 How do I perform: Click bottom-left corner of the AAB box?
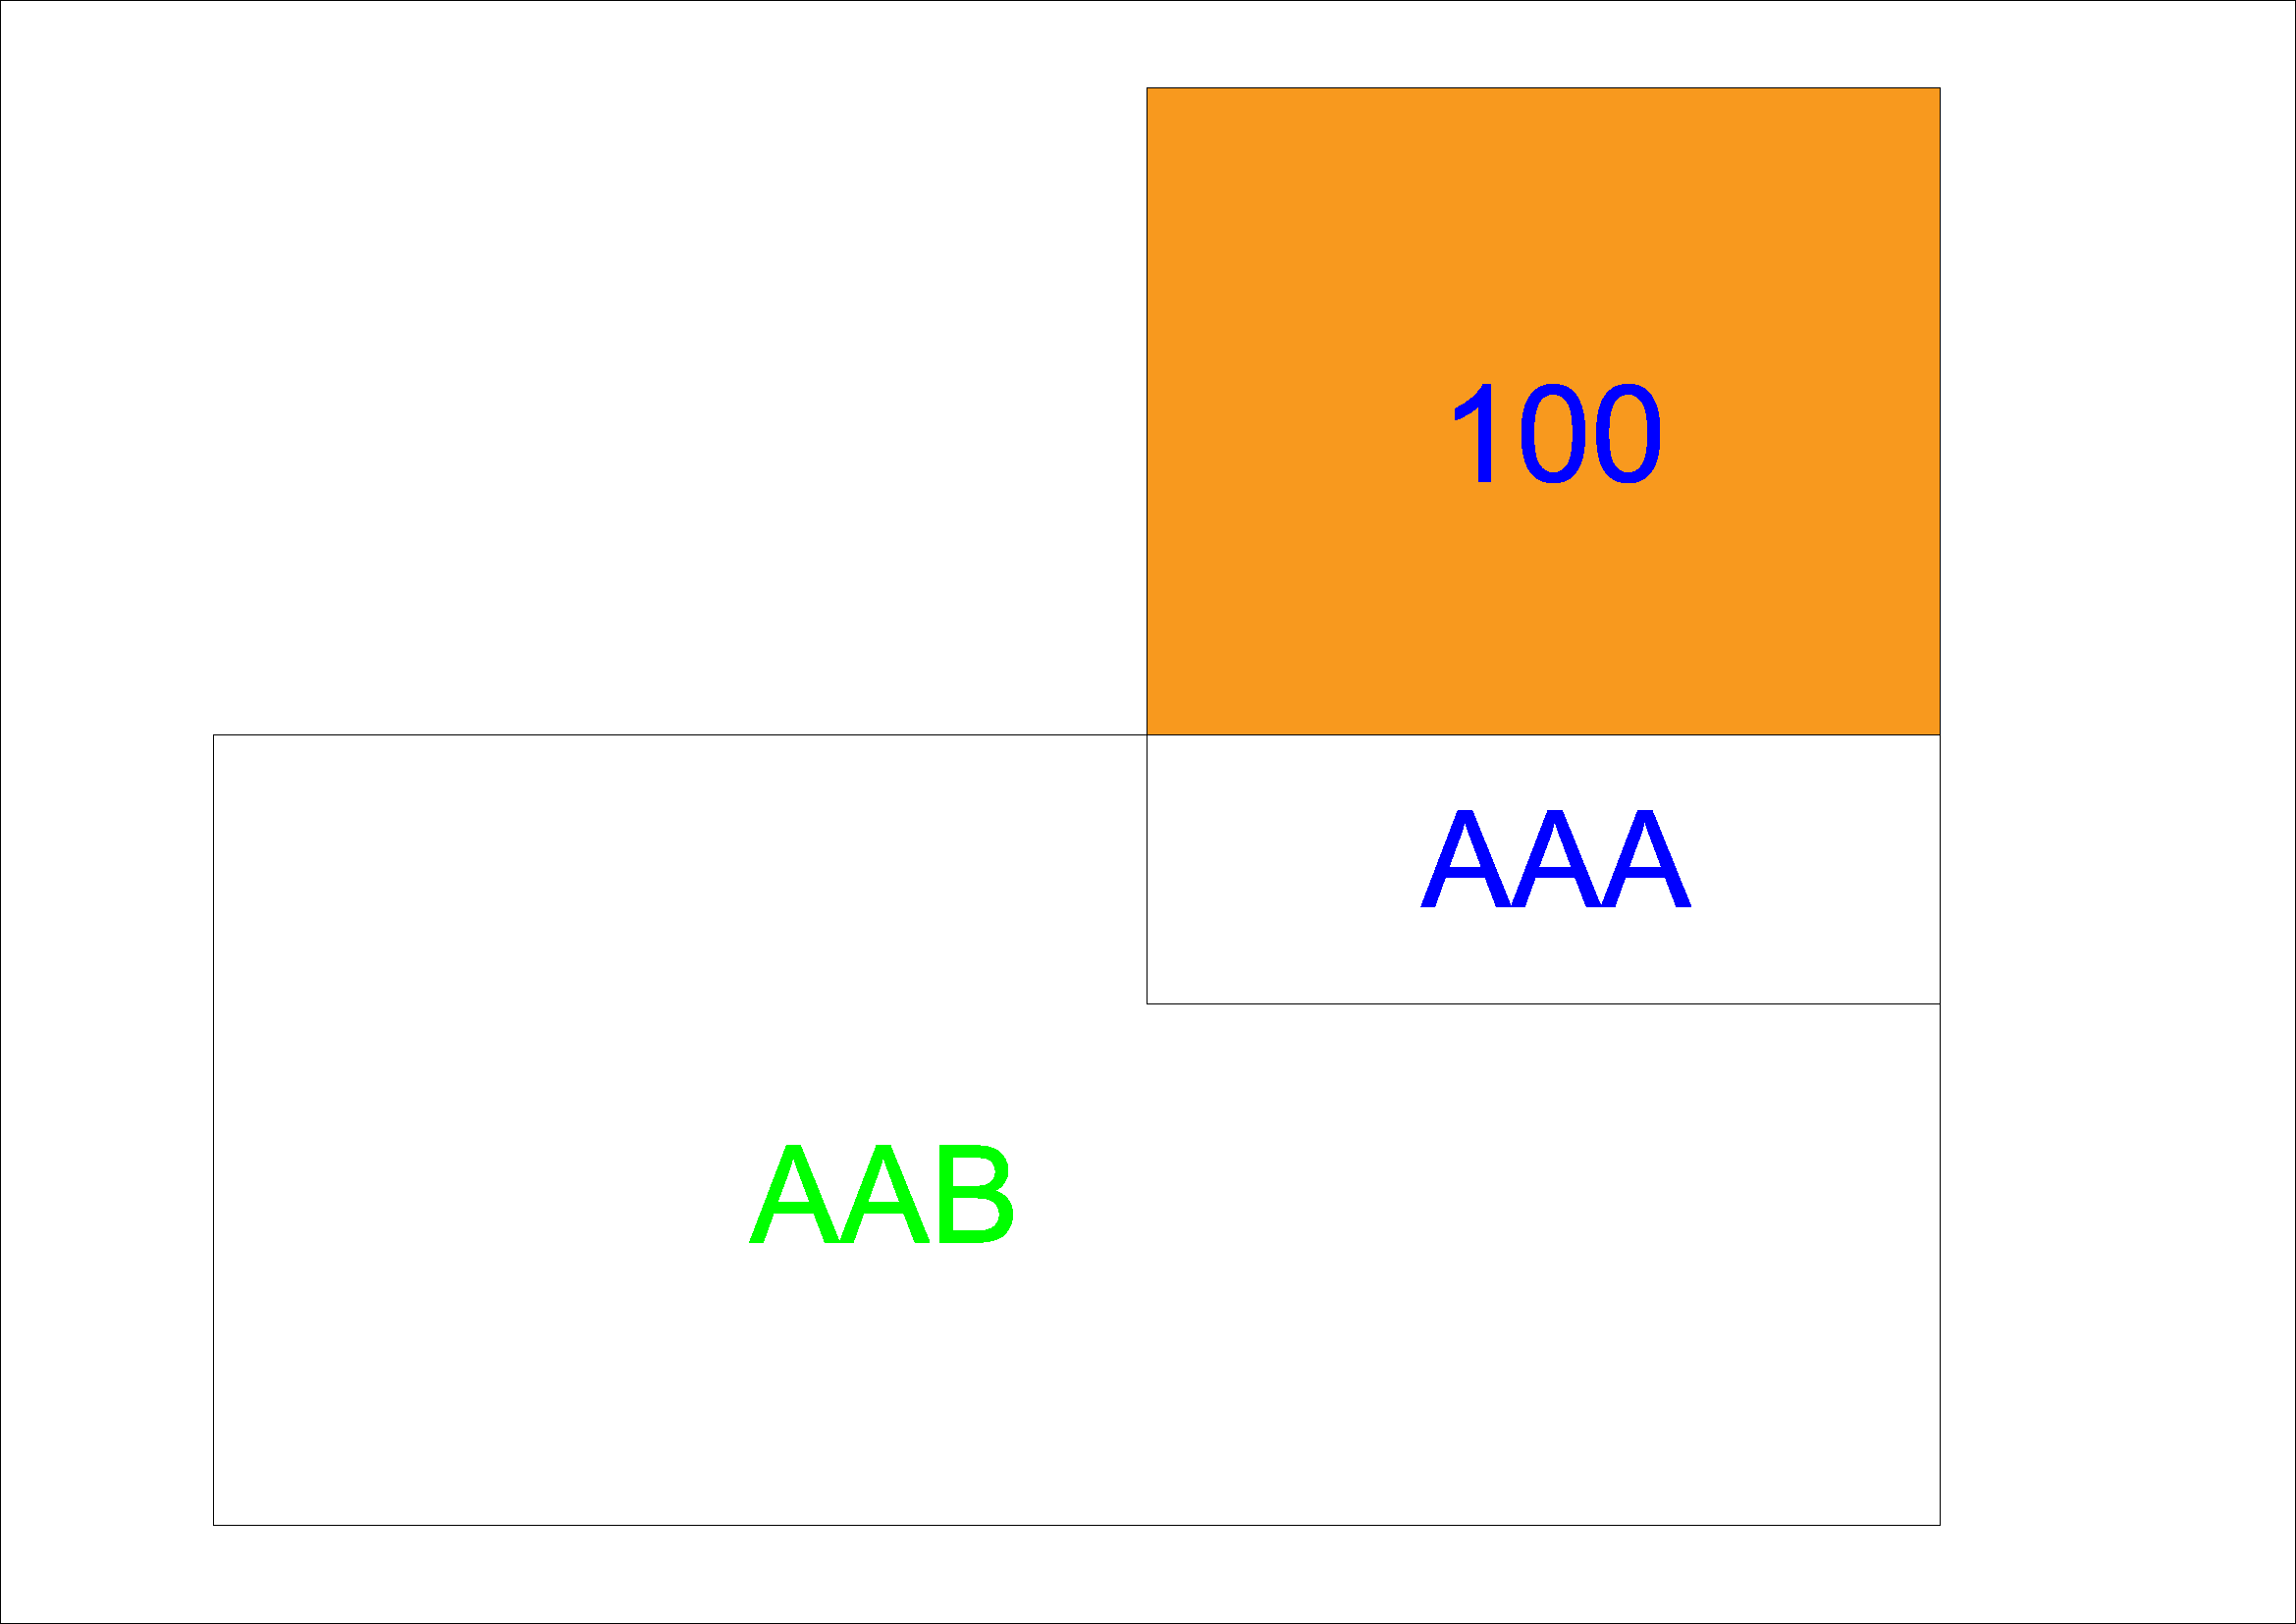tap(213, 1526)
